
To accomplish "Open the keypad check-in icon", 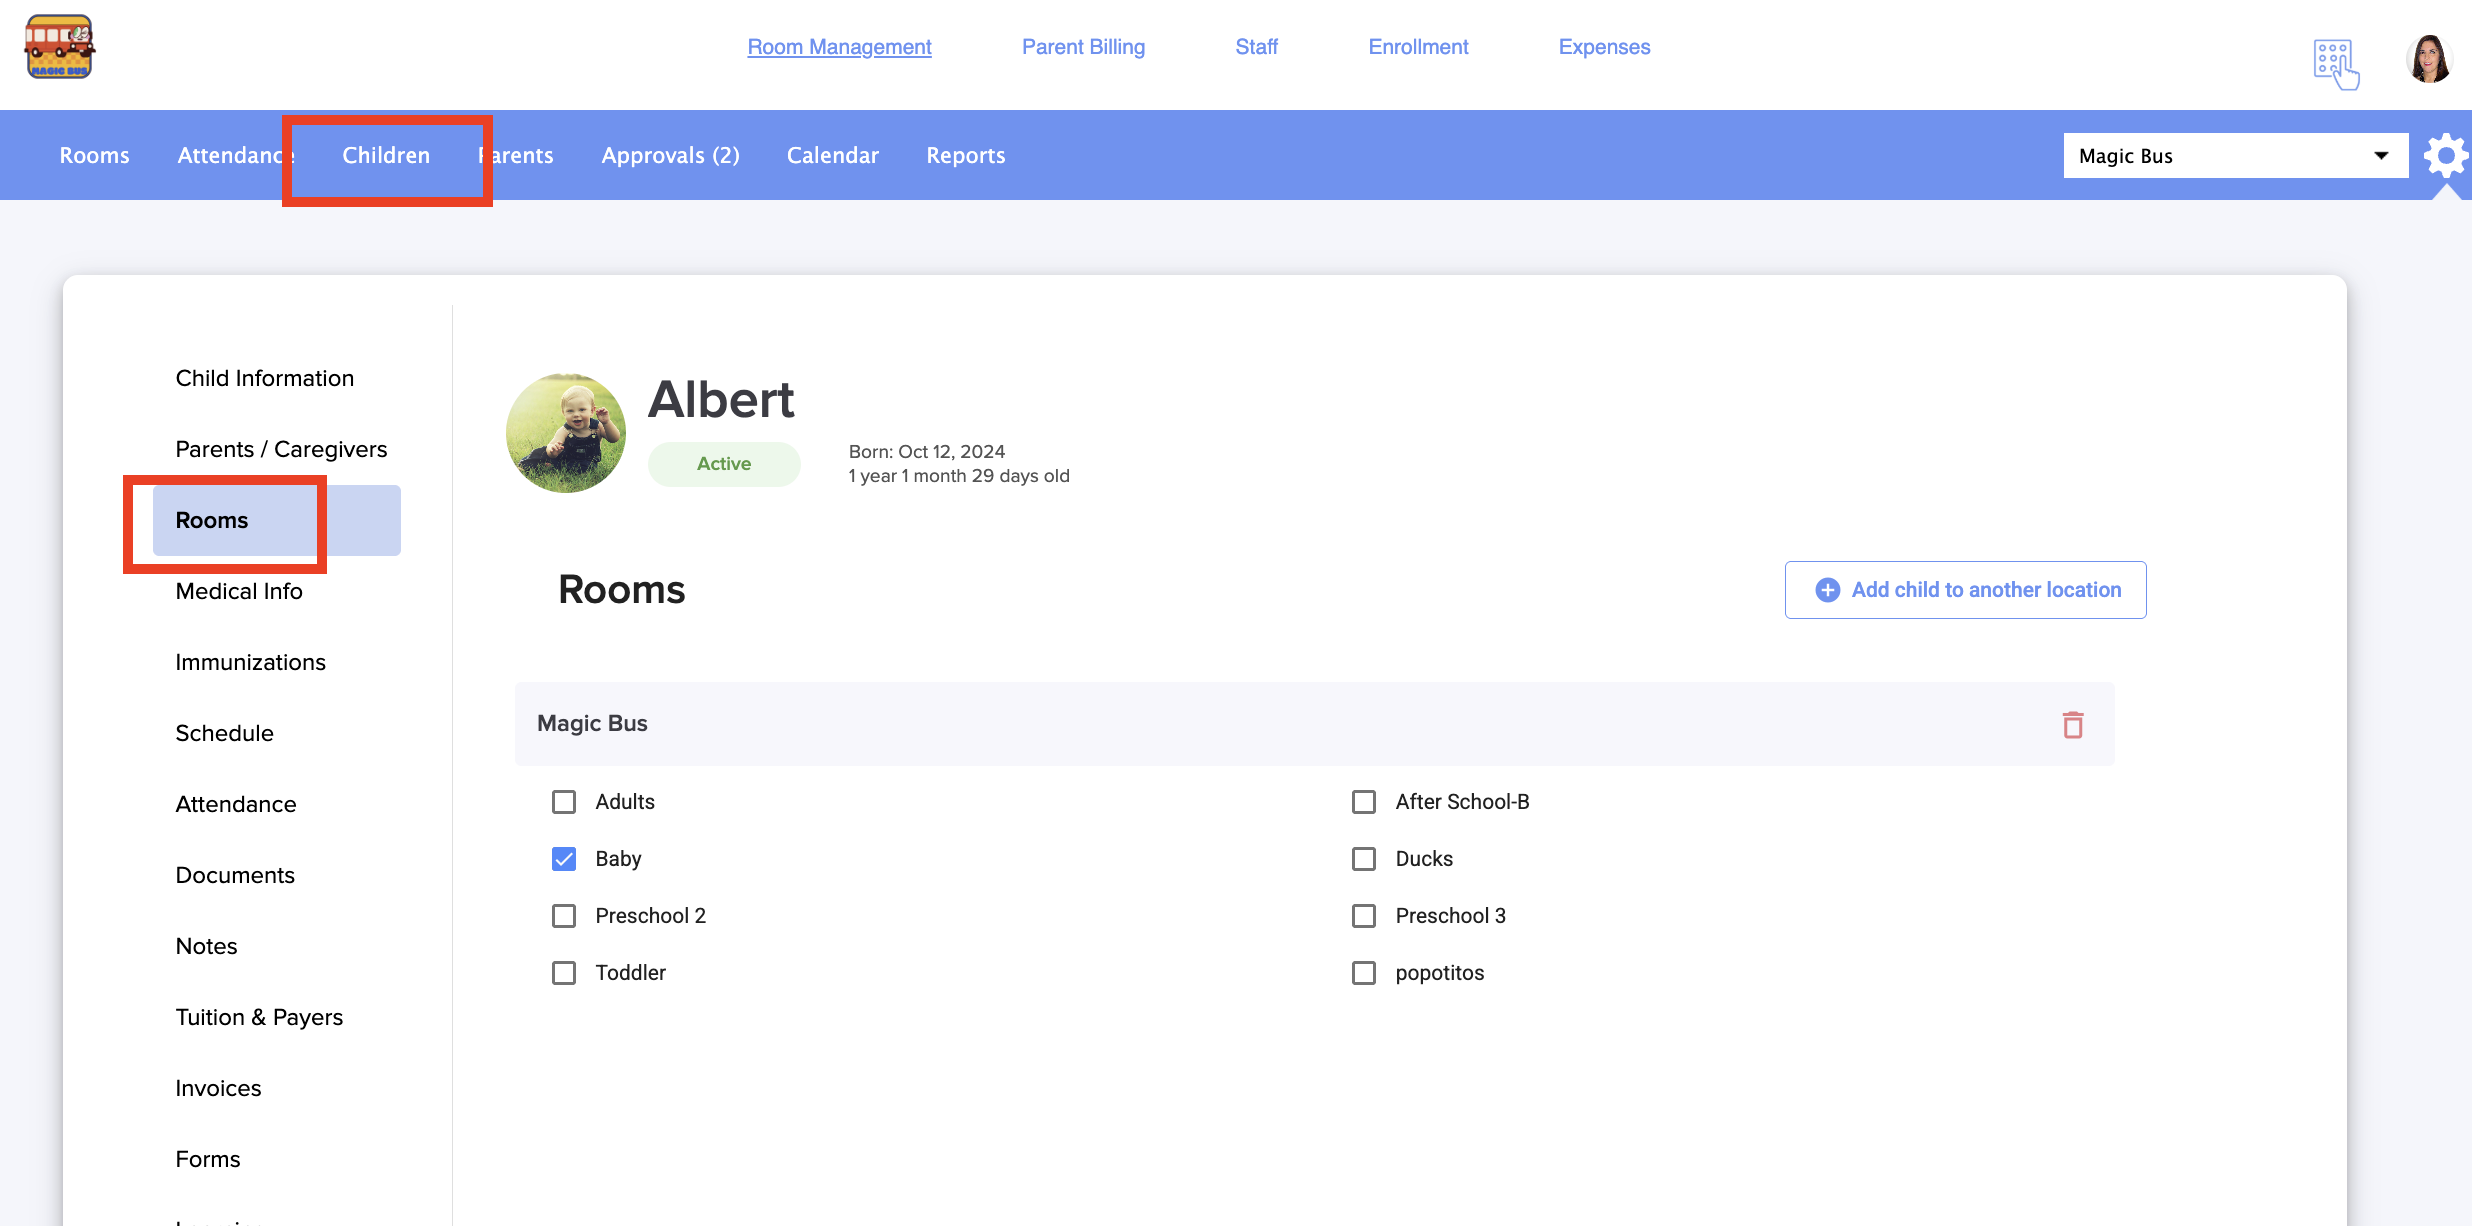I will 2335,63.
